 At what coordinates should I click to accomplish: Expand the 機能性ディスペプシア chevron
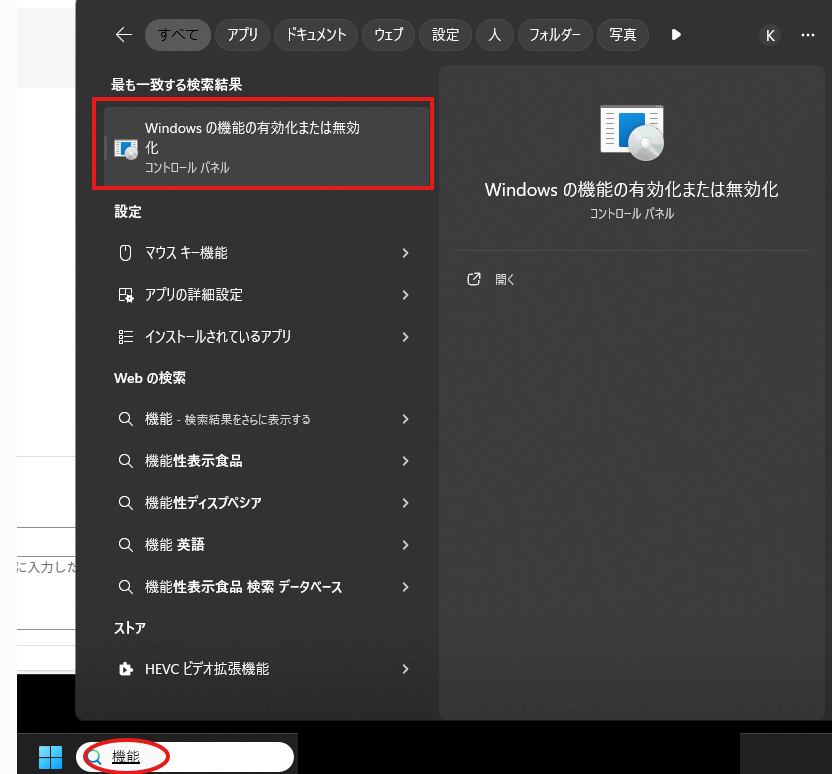point(405,503)
